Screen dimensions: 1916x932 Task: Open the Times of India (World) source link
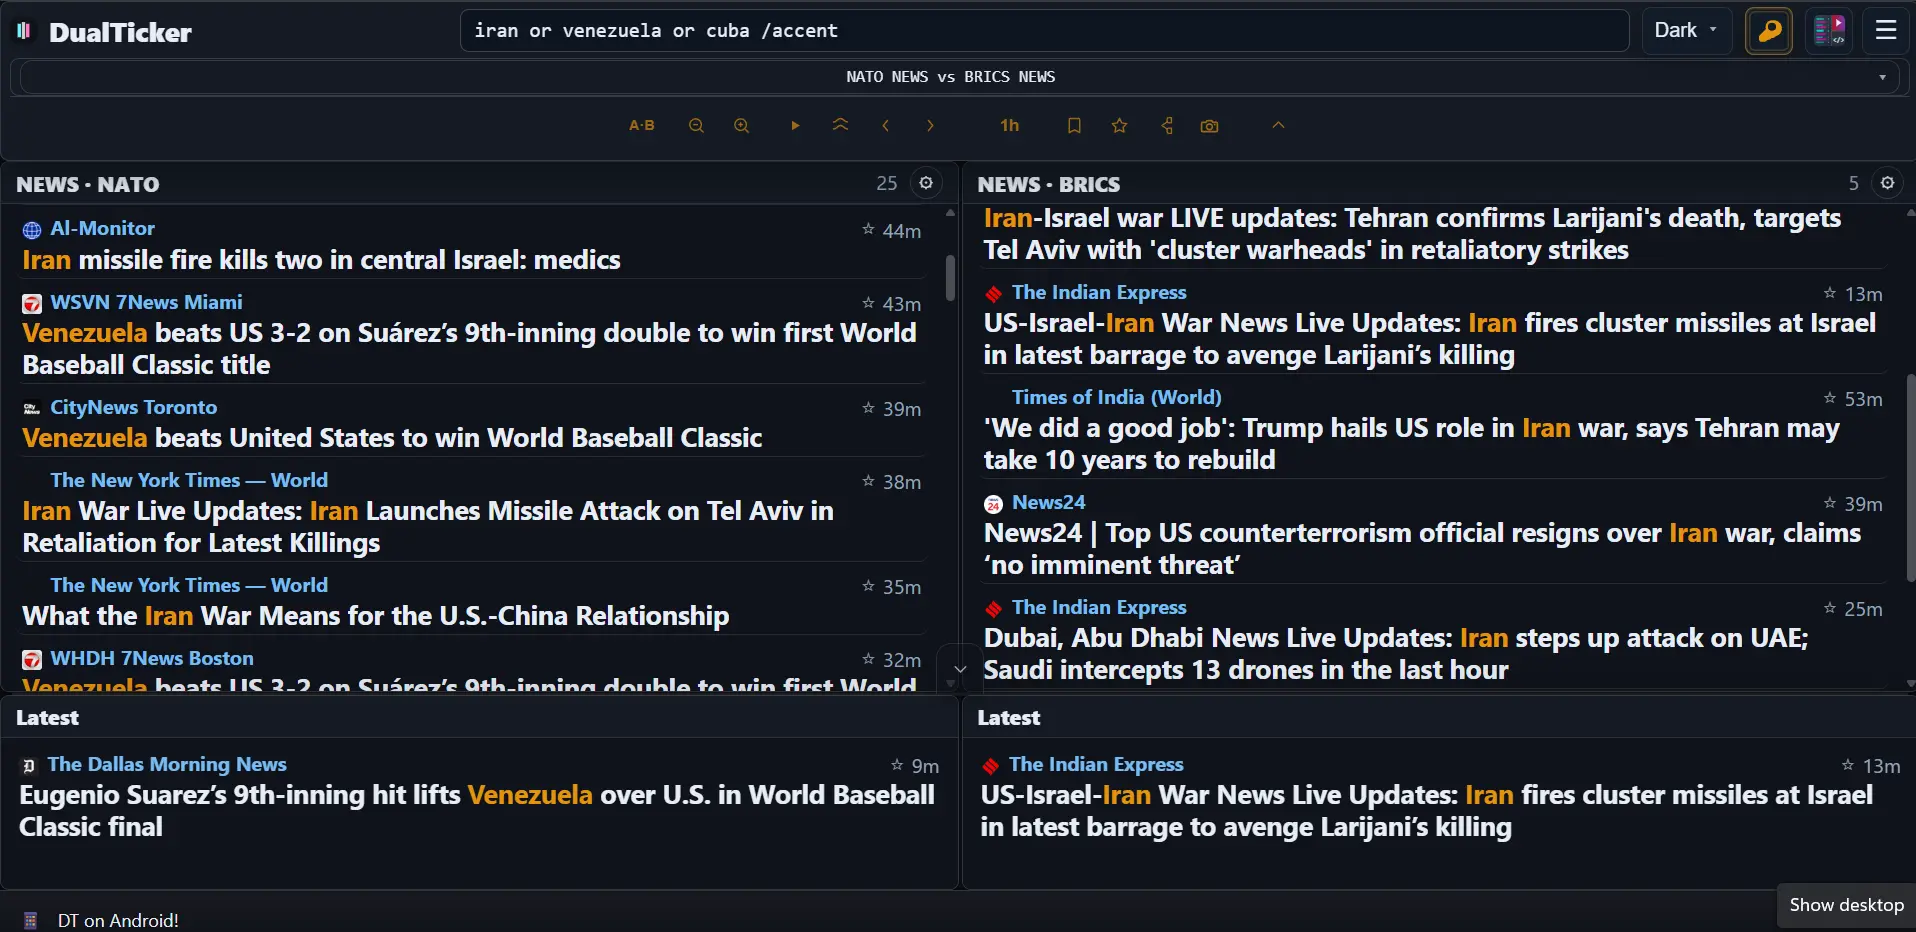tap(1116, 397)
